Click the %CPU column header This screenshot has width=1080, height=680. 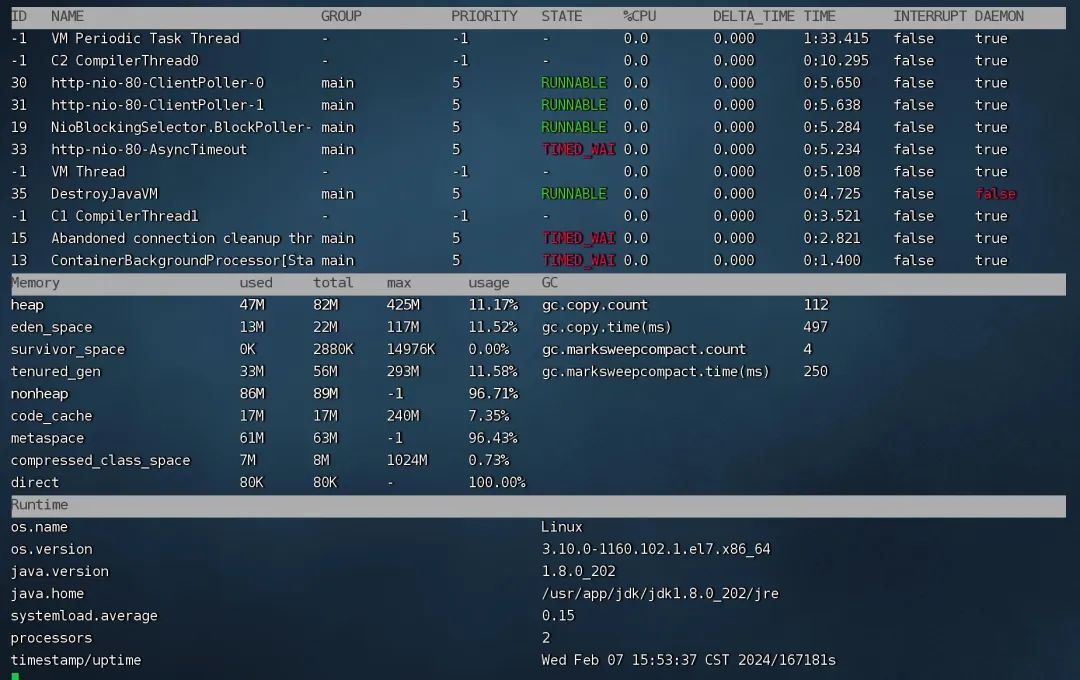pos(639,16)
